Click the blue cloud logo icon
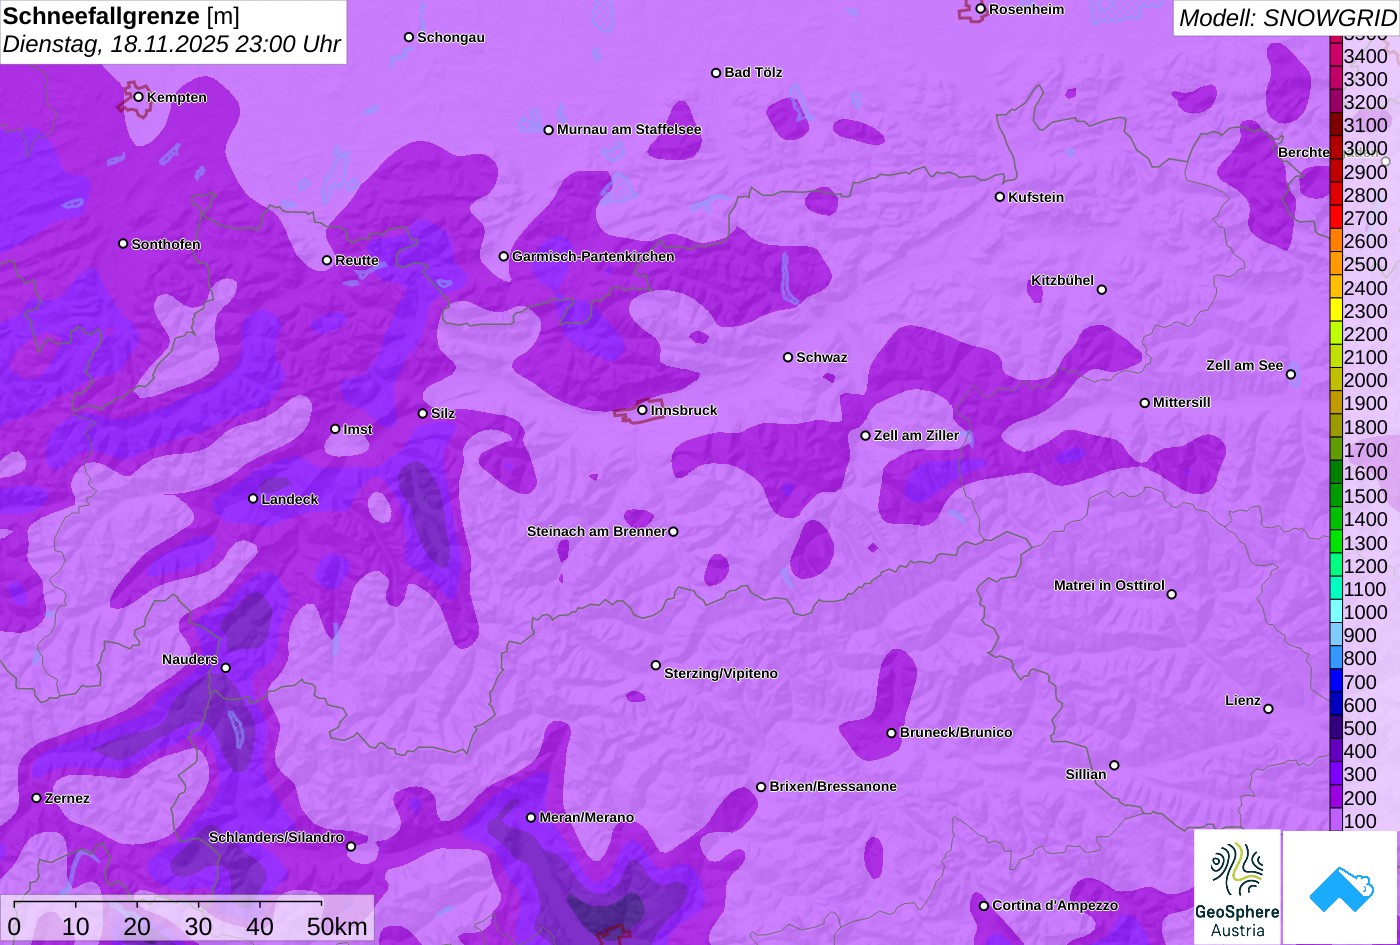 [x=1341, y=887]
